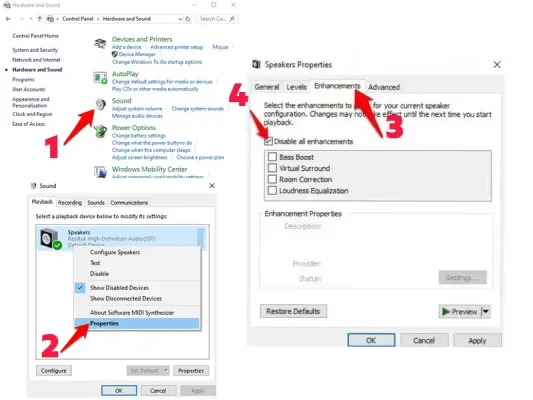Open the Preview dropdown arrow

[x=486, y=311]
